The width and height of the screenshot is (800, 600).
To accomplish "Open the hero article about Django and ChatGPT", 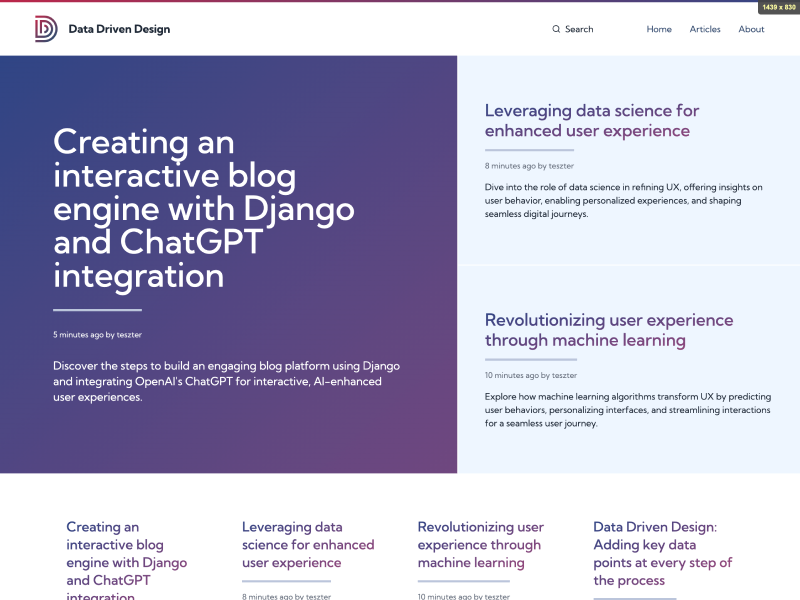I will click(204, 209).
